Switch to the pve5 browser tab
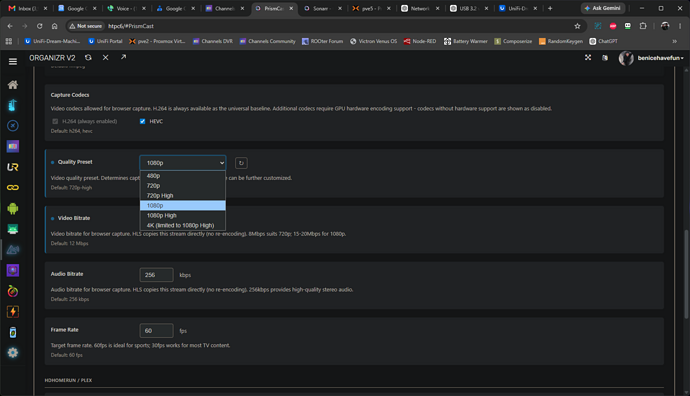Viewport: 690px width, 396px height. pos(371,8)
